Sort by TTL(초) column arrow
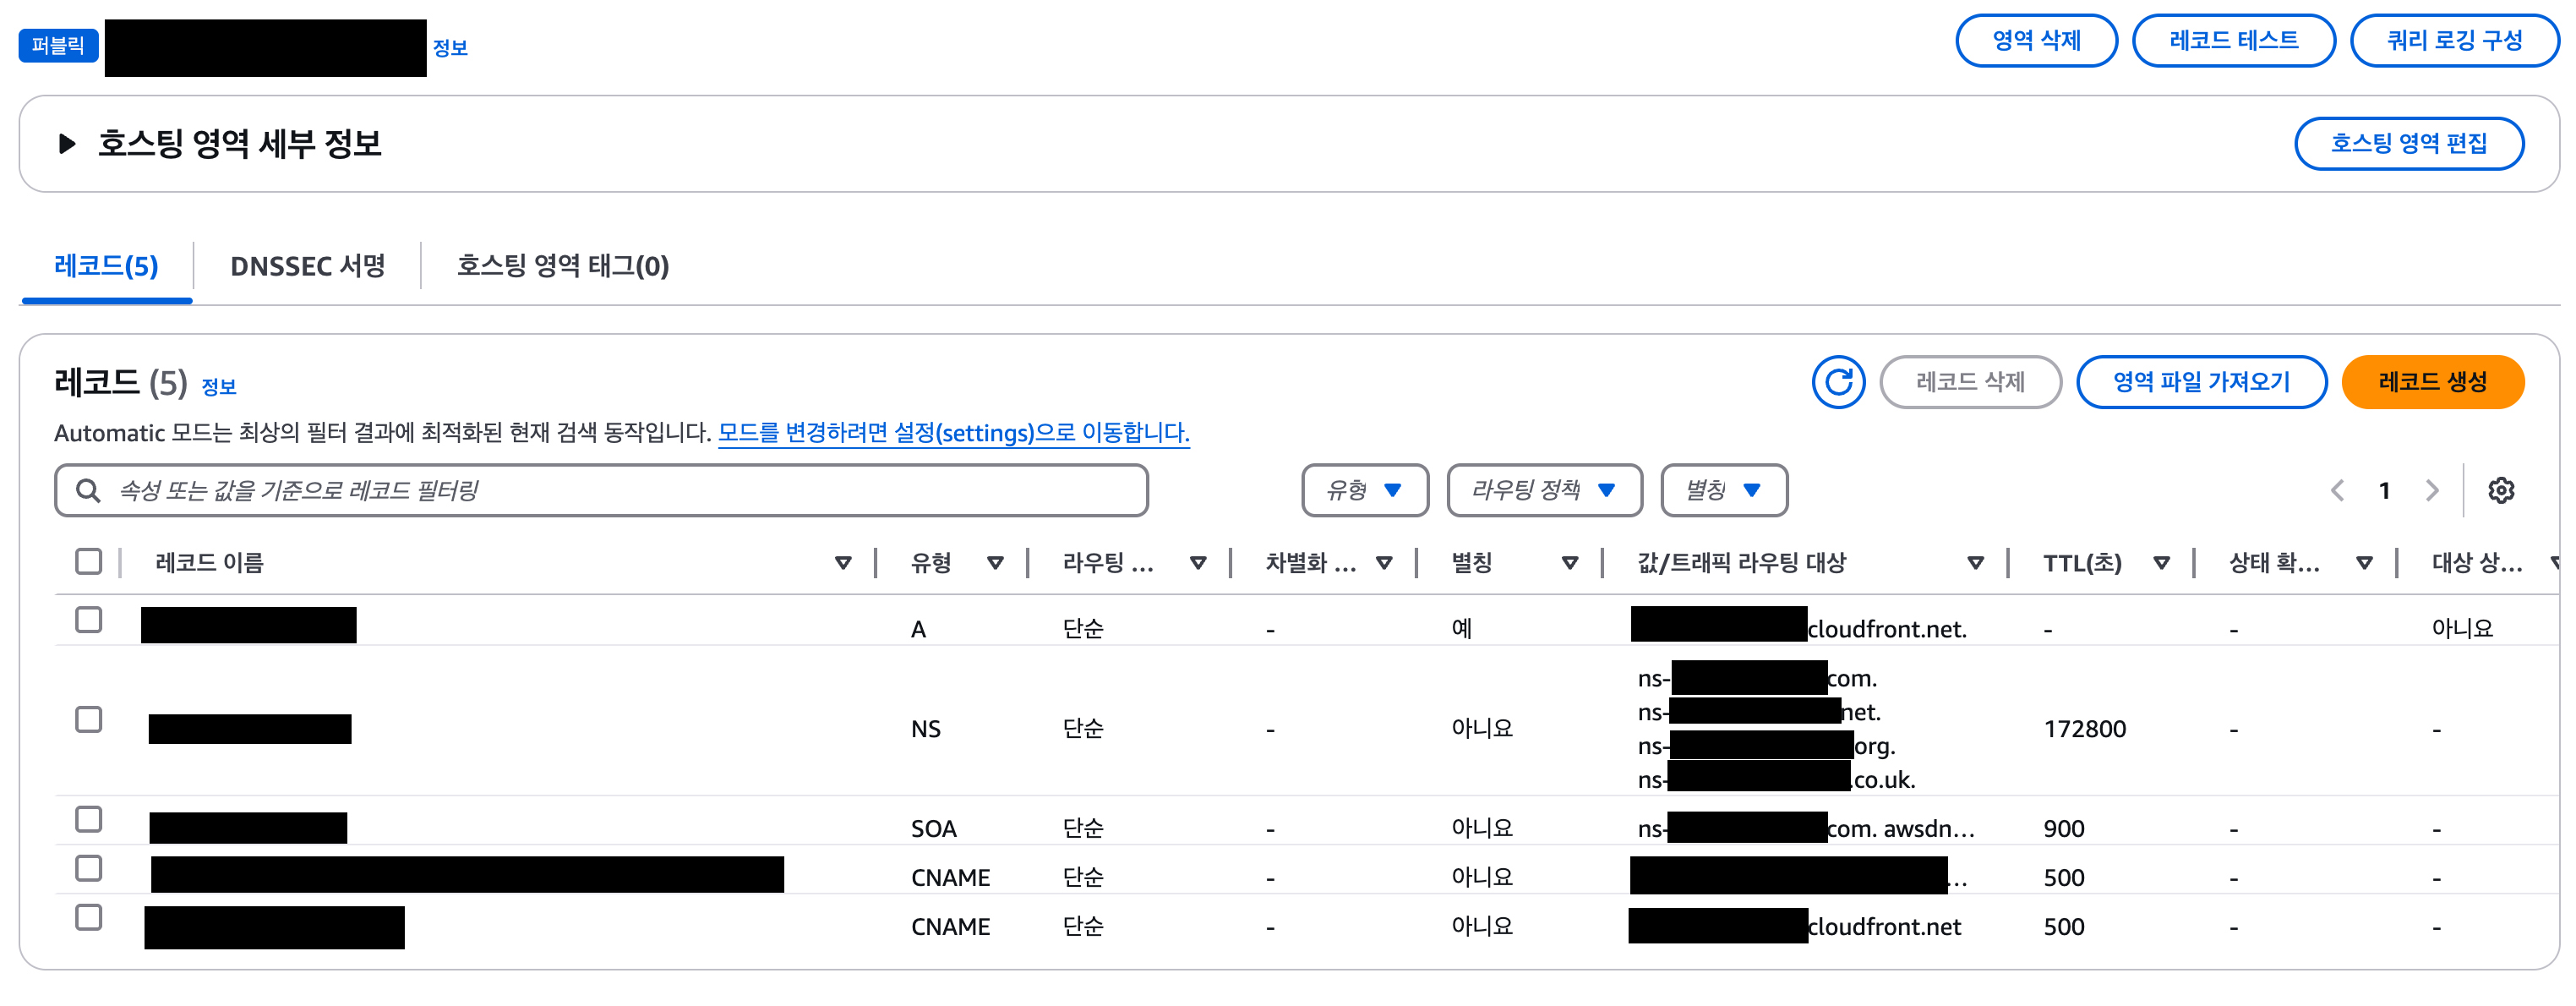This screenshot has width=2576, height=1006. click(x=2161, y=563)
